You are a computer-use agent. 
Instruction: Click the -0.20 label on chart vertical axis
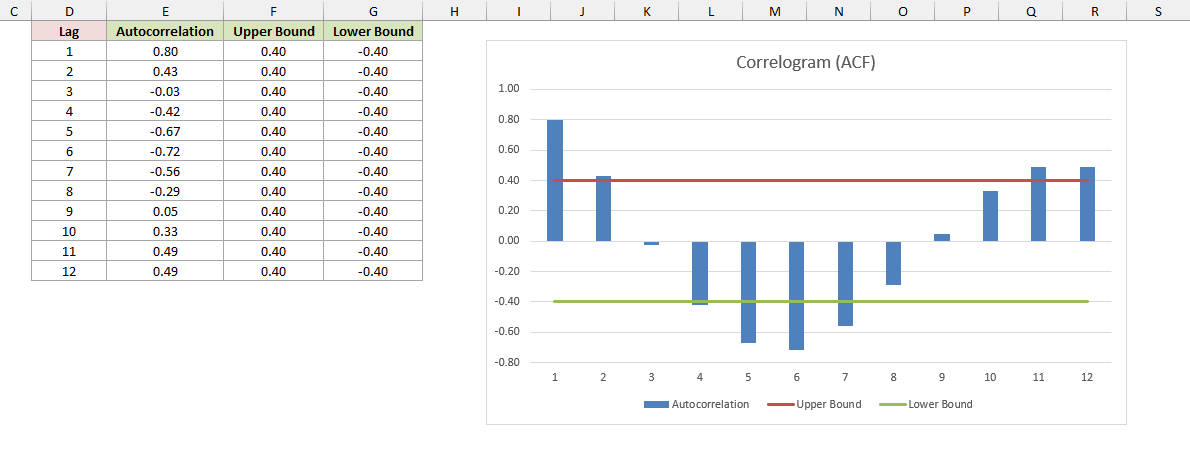pyautogui.click(x=507, y=271)
